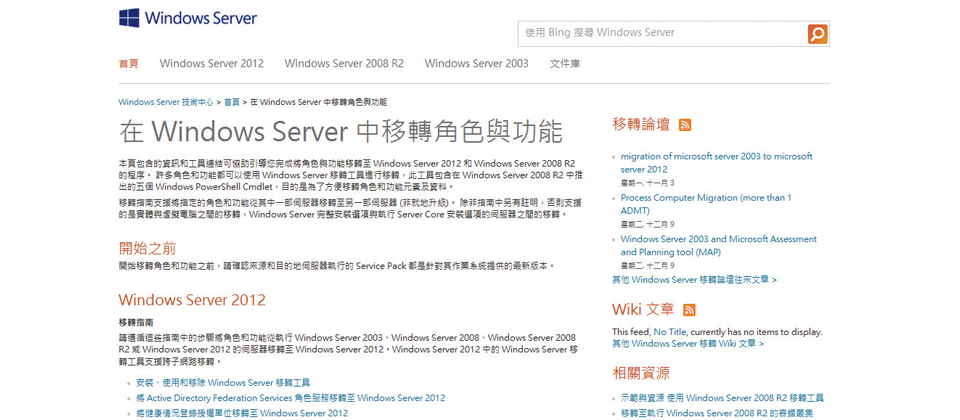Click the 移轉論壇 section heading
This screenshot has width=960, height=420.
[x=641, y=124]
